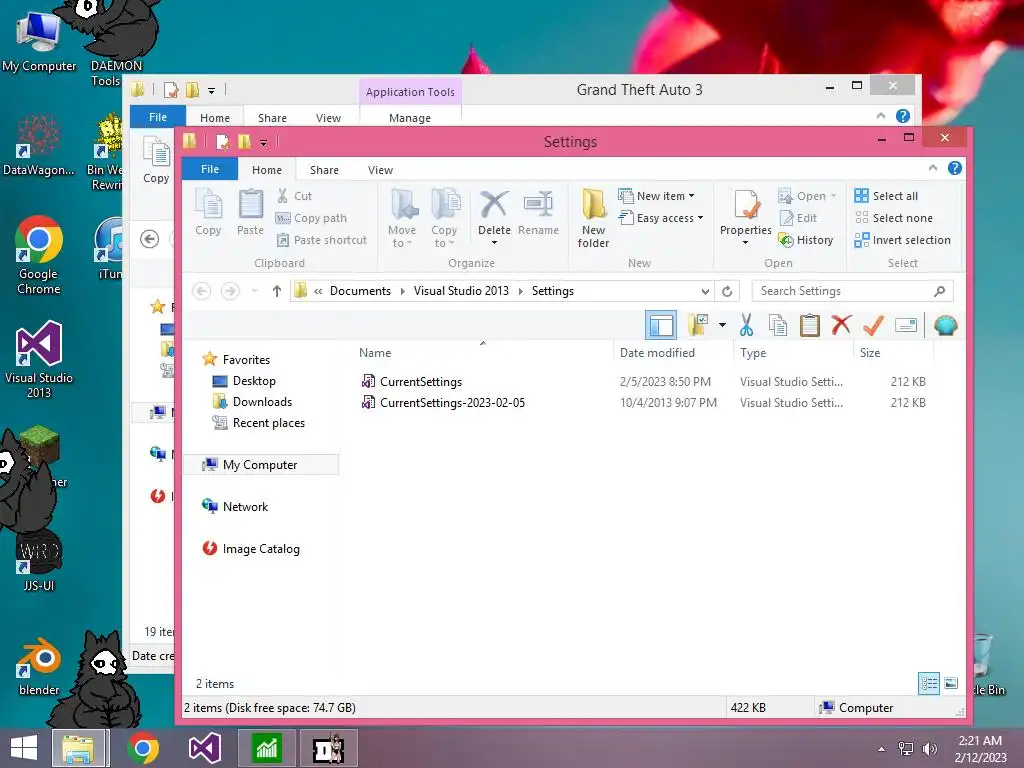
Task: Open Google Chrome from the taskbar
Action: (144, 748)
